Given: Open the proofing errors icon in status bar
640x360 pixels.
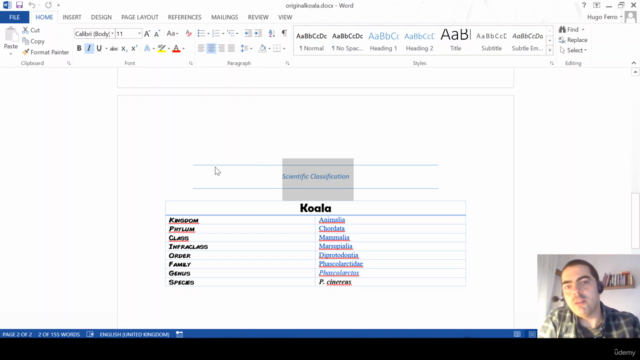Looking at the screenshot, I should (90, 334).
